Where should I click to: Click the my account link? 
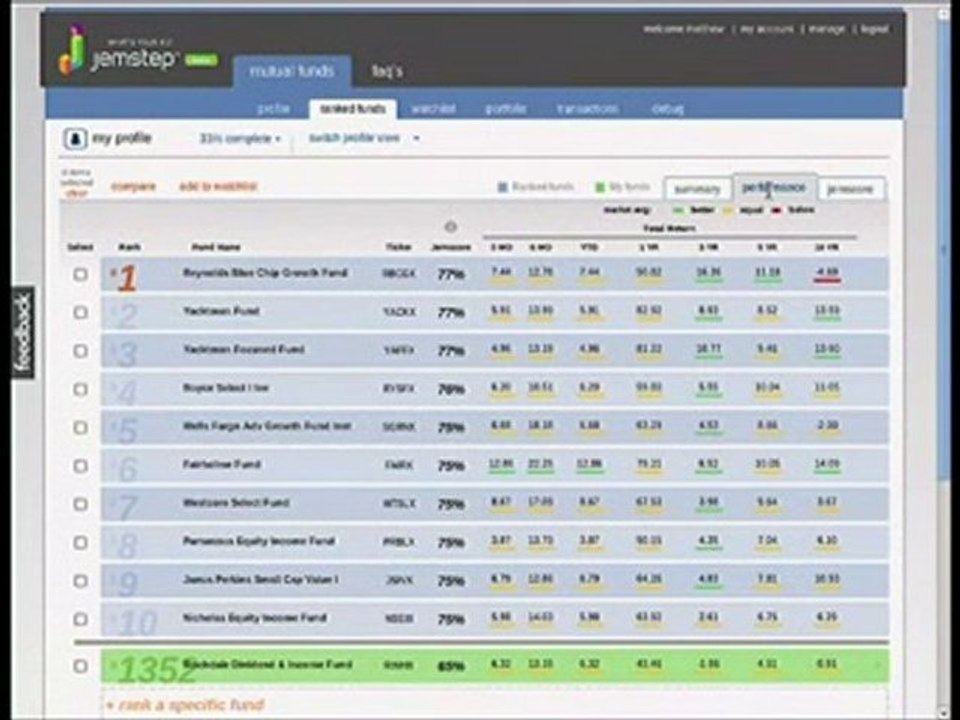[767, 29]
